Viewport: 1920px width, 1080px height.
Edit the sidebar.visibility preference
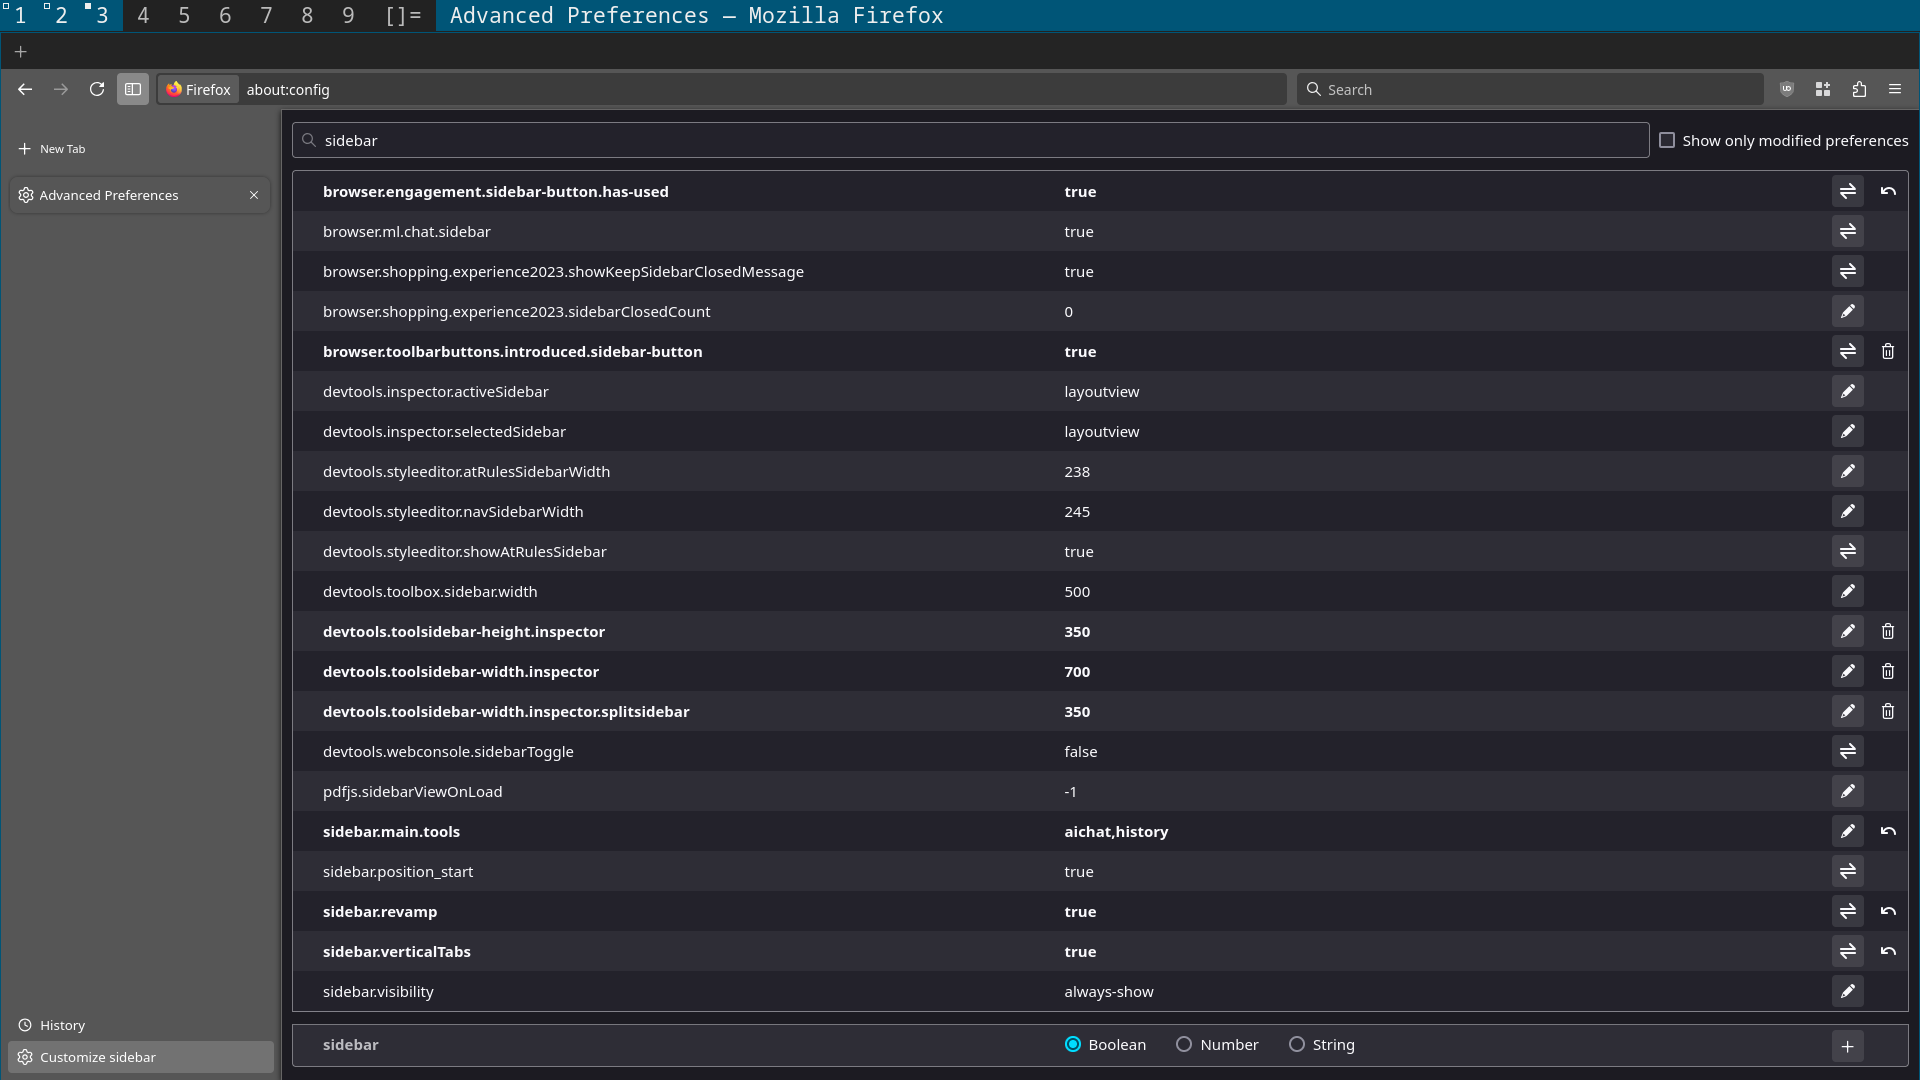tap(1847, 991)
